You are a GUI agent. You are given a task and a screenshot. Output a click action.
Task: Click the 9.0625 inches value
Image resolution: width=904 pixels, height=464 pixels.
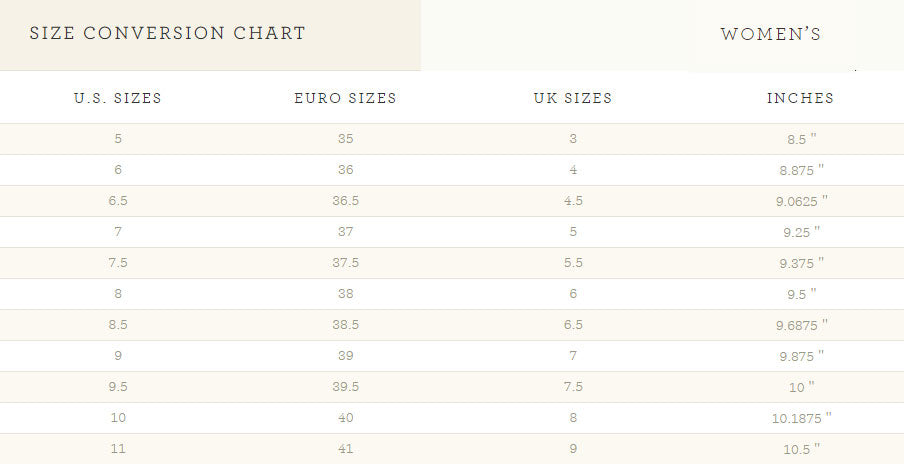(x=802, y=201)
